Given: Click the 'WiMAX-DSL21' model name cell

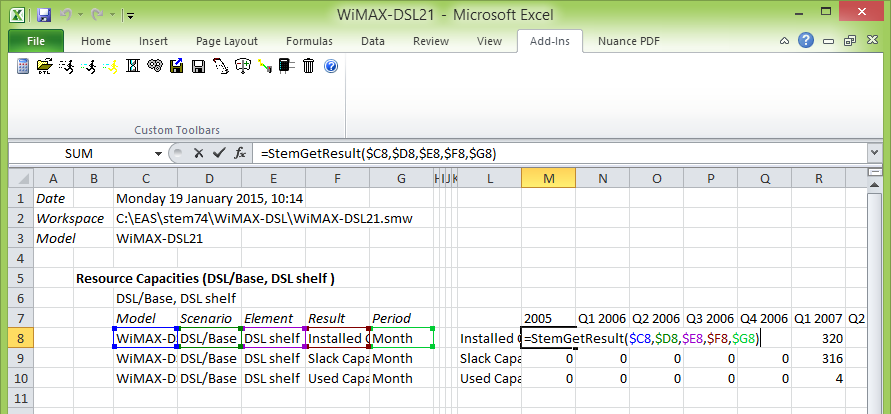Looking at the screenshot, I should tap(145, 239).
